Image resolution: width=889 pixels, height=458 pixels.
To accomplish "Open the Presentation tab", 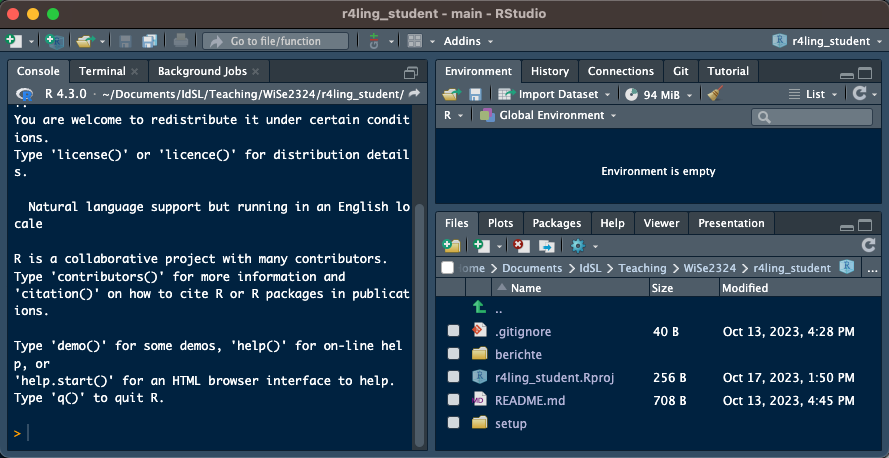I will pos(731,223).
